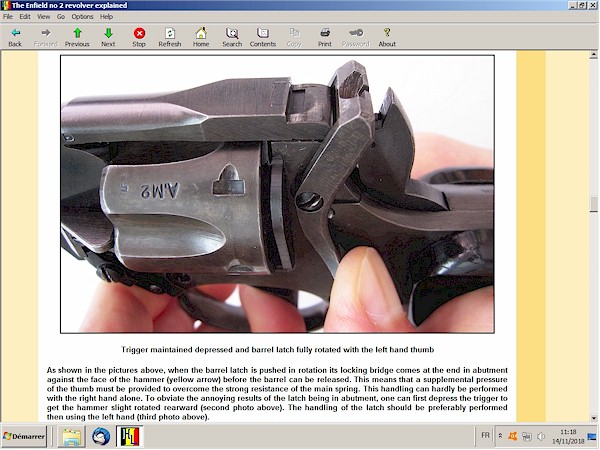Viewport: 600px width, 450px height.
Task: Open the file explorer taskbar icon
Action: click(71, 436)
